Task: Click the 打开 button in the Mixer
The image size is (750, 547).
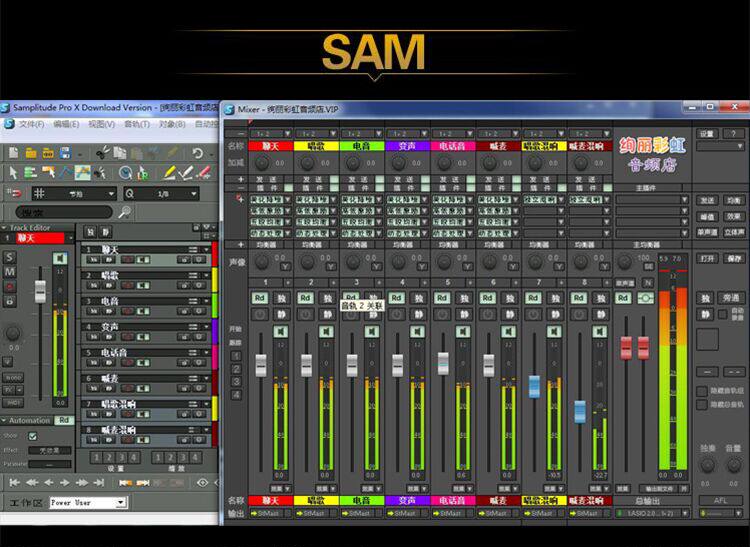Action: [x=707, y=259]
